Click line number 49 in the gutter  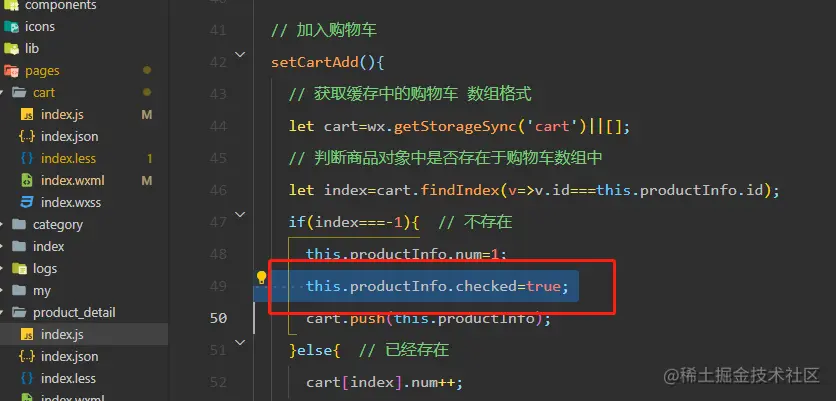[218, 286]
